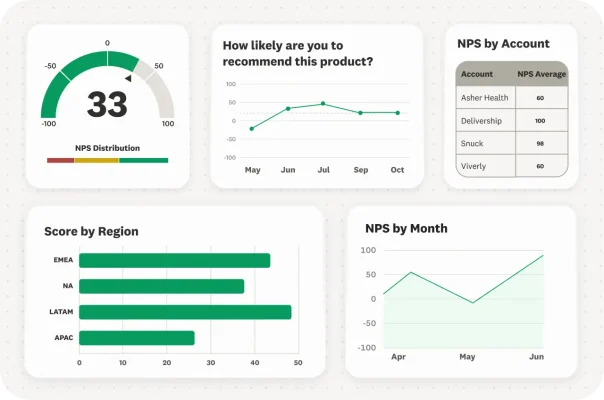The image size is (604, 400).
Task: Select the green promoters segment of NPS Distribution
Action: point(144,160)
